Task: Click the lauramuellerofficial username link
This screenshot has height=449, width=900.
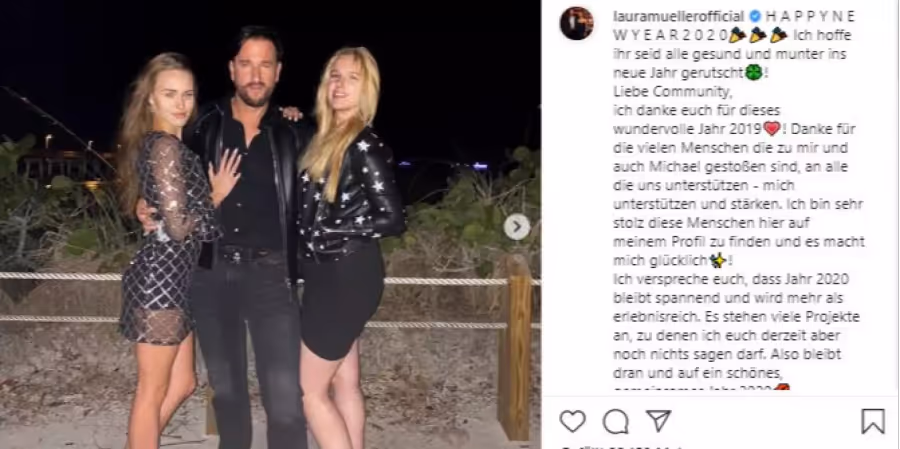Action: 678,16
